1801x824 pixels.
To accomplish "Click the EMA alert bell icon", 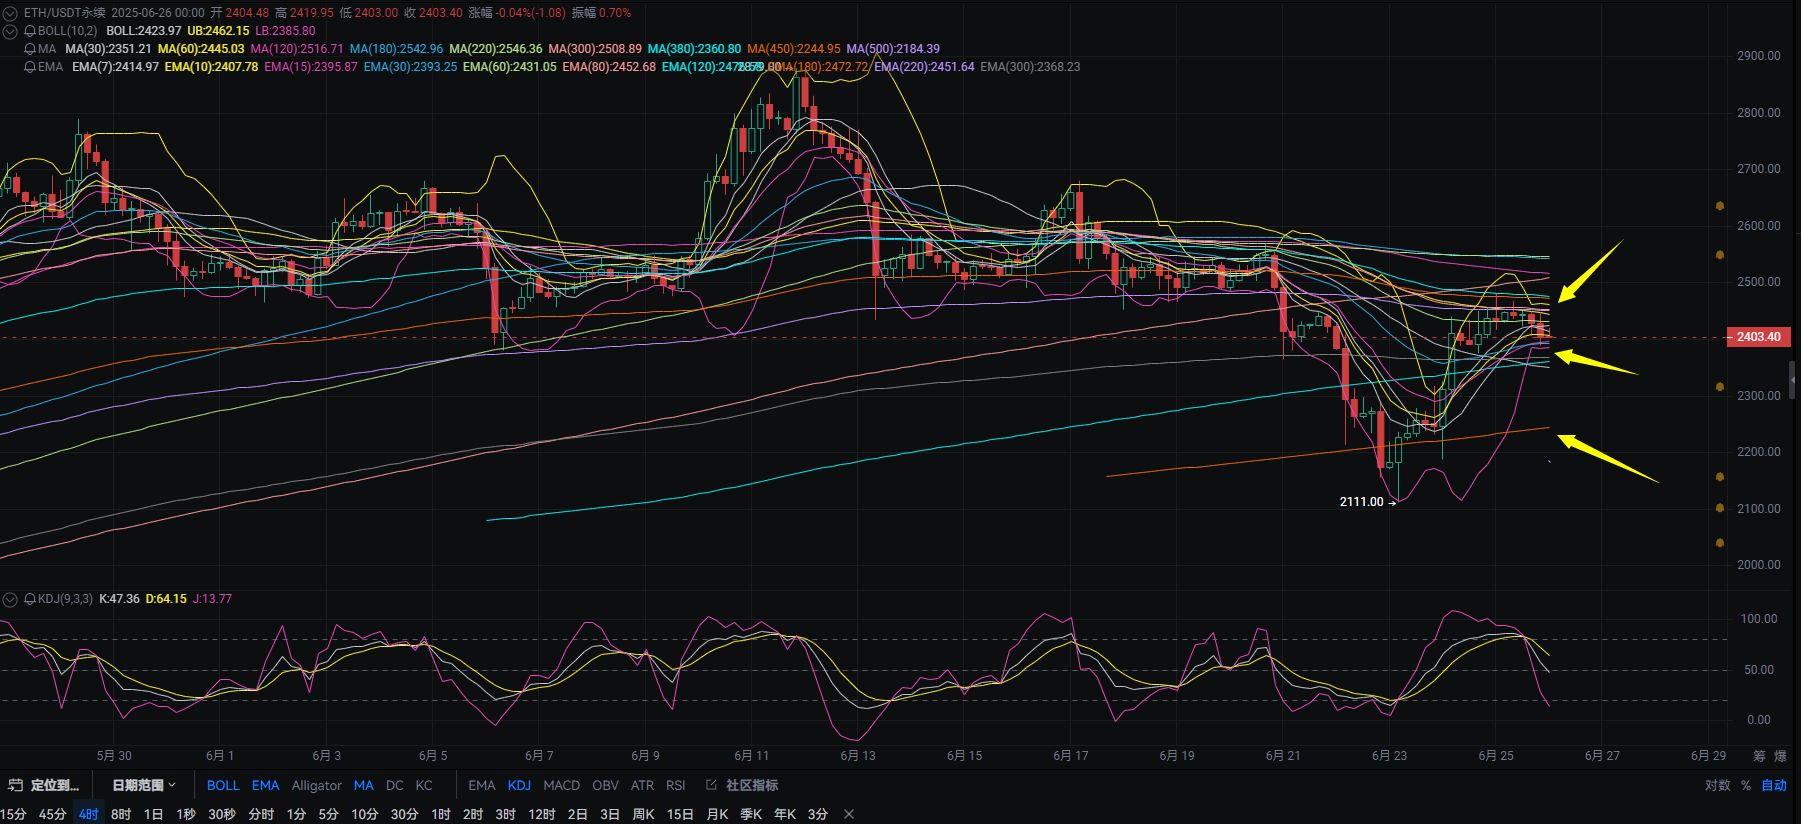I will (30, 67).
